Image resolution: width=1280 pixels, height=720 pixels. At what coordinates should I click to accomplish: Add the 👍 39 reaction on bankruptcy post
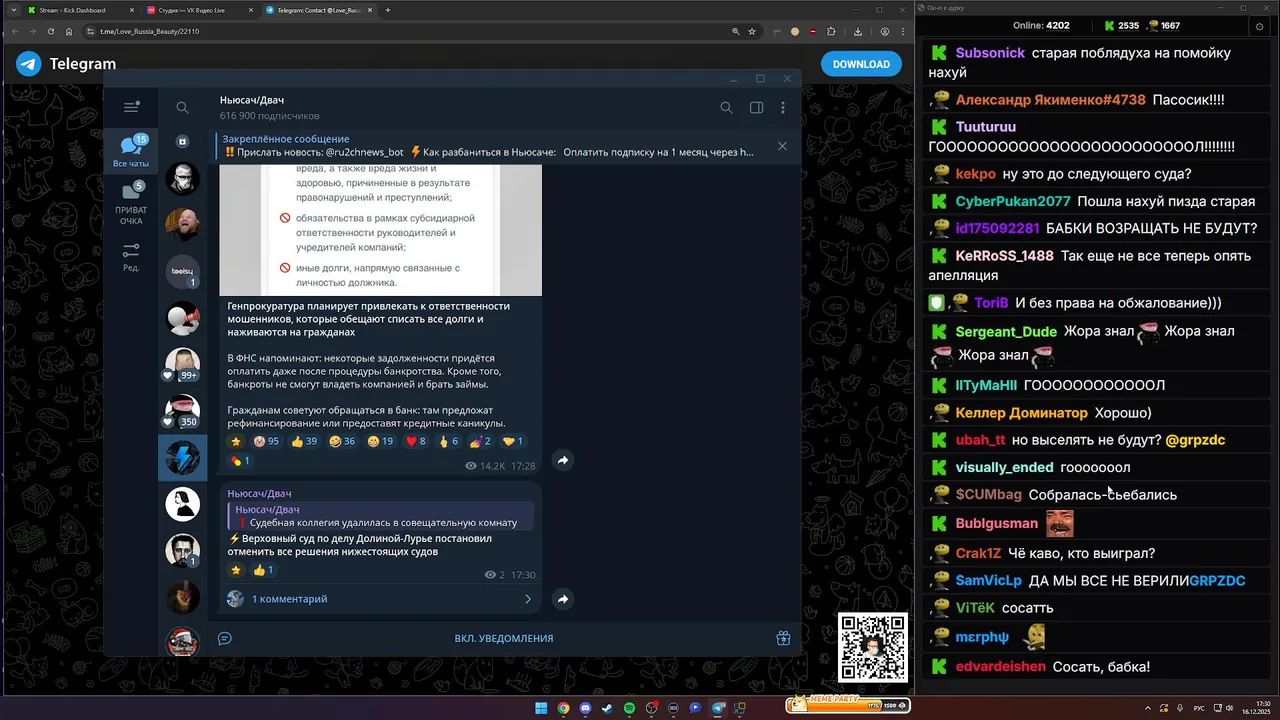(304, 441)
